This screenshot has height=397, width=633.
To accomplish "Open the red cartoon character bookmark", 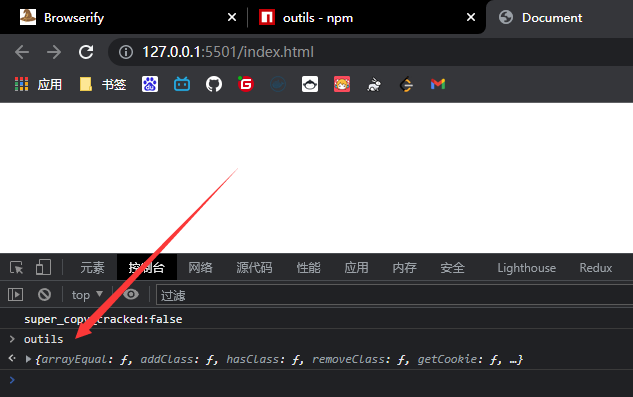I will click(342, 84).
